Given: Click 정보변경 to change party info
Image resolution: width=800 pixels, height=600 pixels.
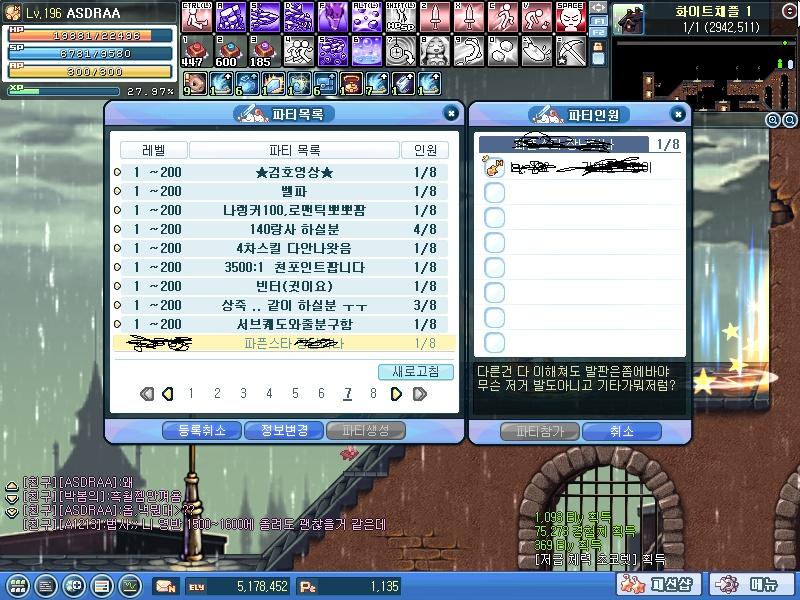Looking at the screenshot, I should point(284,430).
